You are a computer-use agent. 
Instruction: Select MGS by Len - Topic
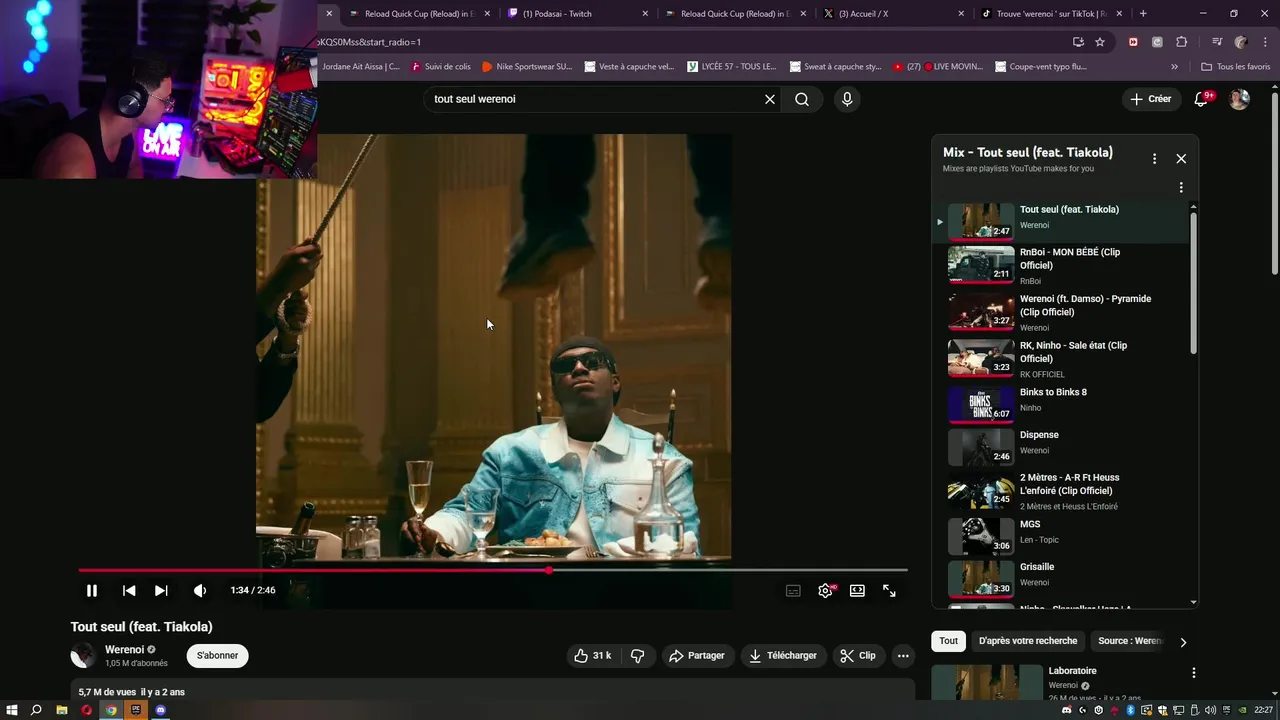pos(1060,536)
